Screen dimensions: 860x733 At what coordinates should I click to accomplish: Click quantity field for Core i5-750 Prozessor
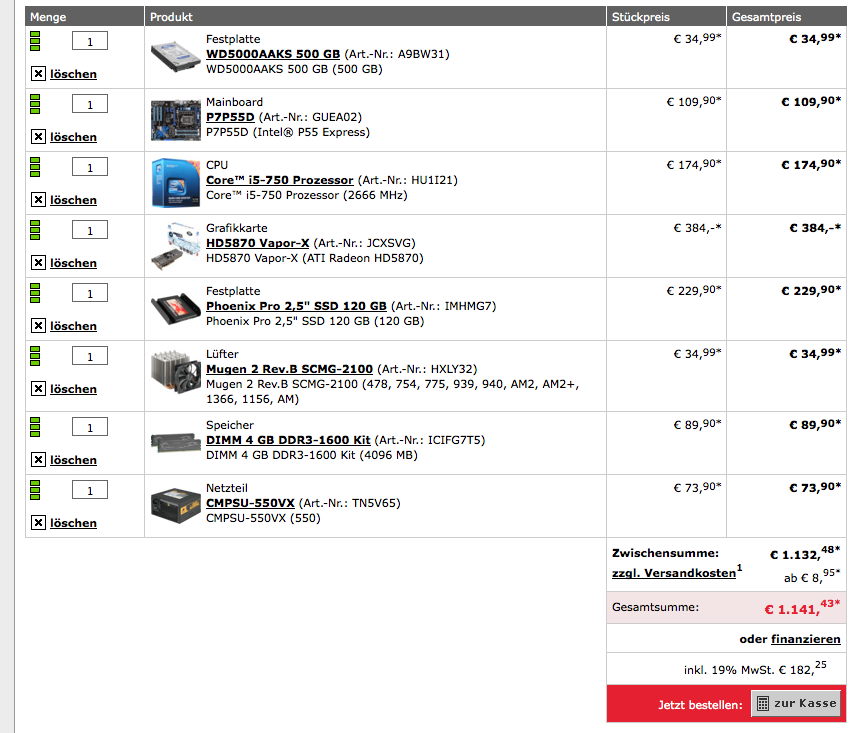click(x=90, y=167)
